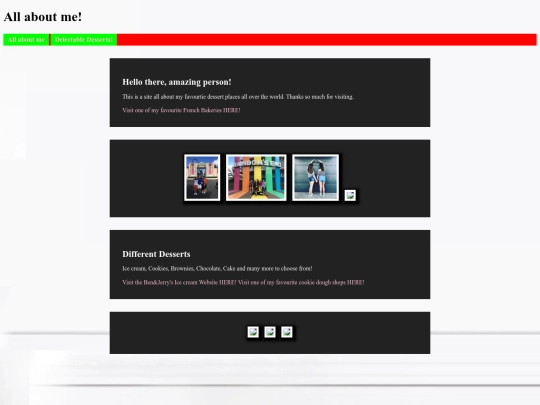Open the 'All about me' nav tab

click(26, 40)
